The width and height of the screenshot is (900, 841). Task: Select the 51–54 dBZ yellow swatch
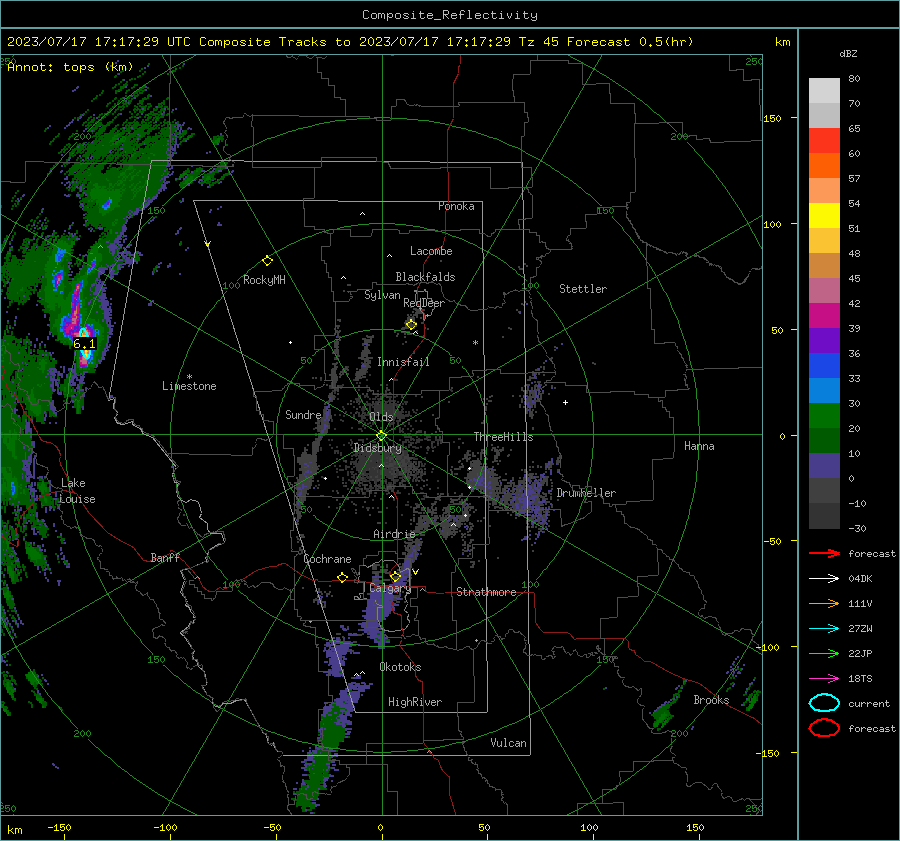point(824,216)
